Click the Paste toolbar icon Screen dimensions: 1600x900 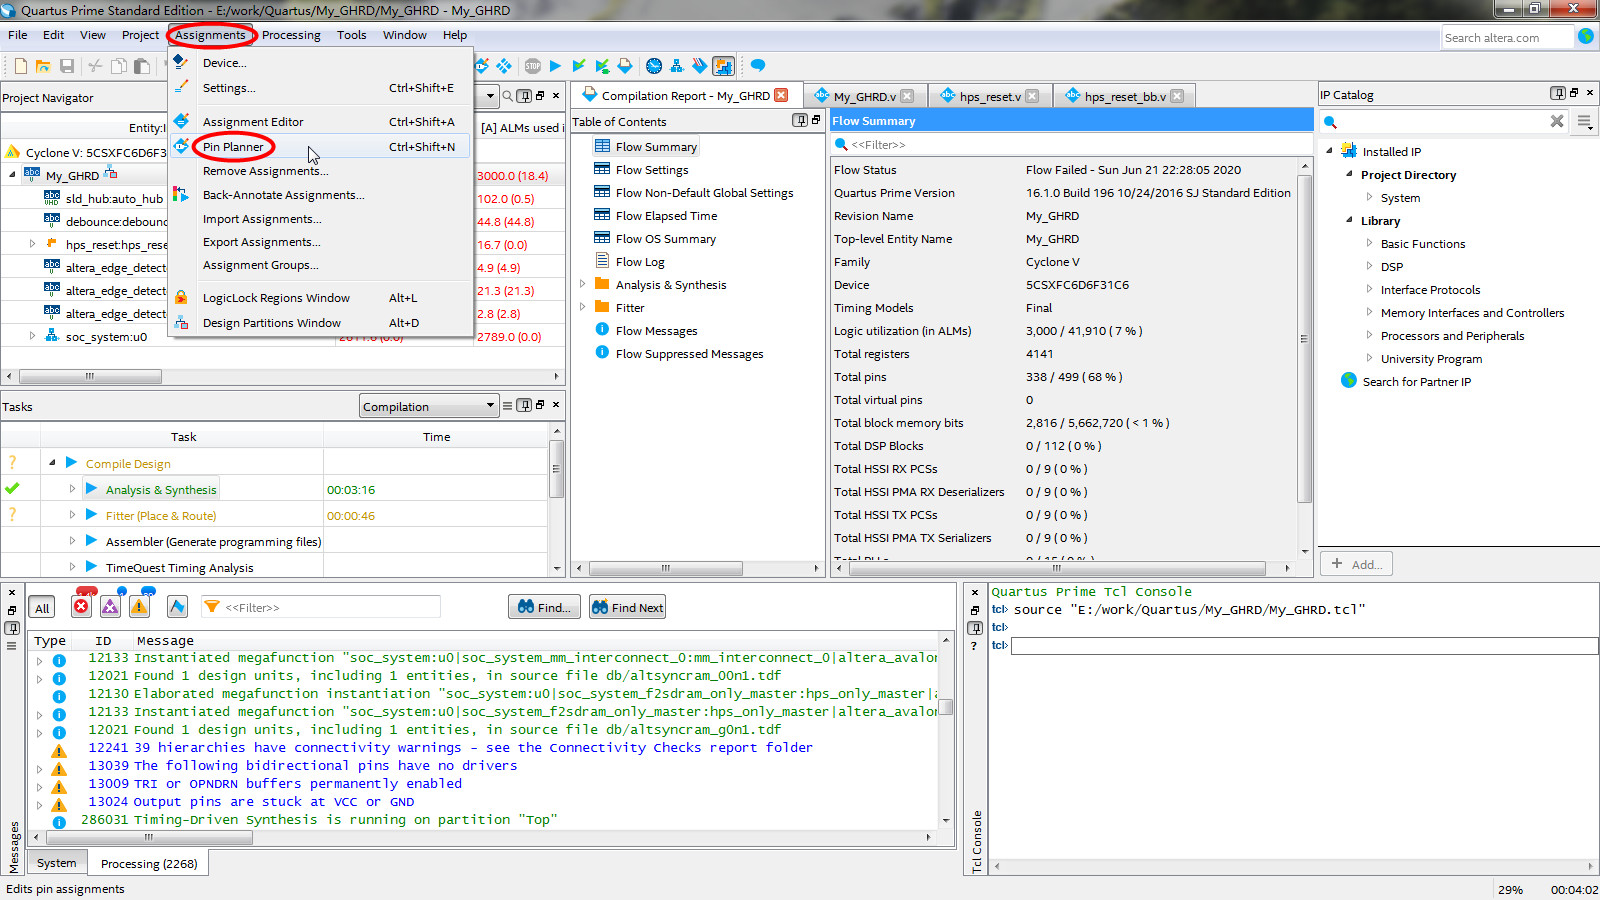pos(142,66)
